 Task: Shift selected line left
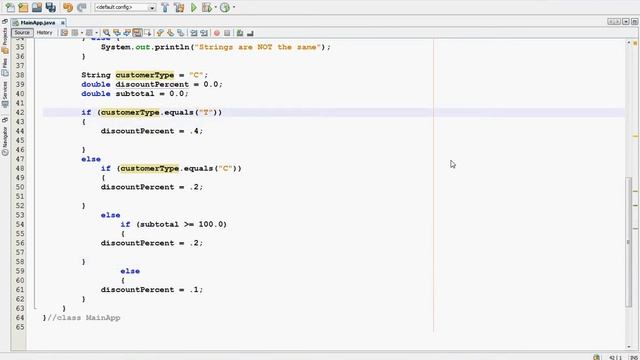click(x=193, y=33)
